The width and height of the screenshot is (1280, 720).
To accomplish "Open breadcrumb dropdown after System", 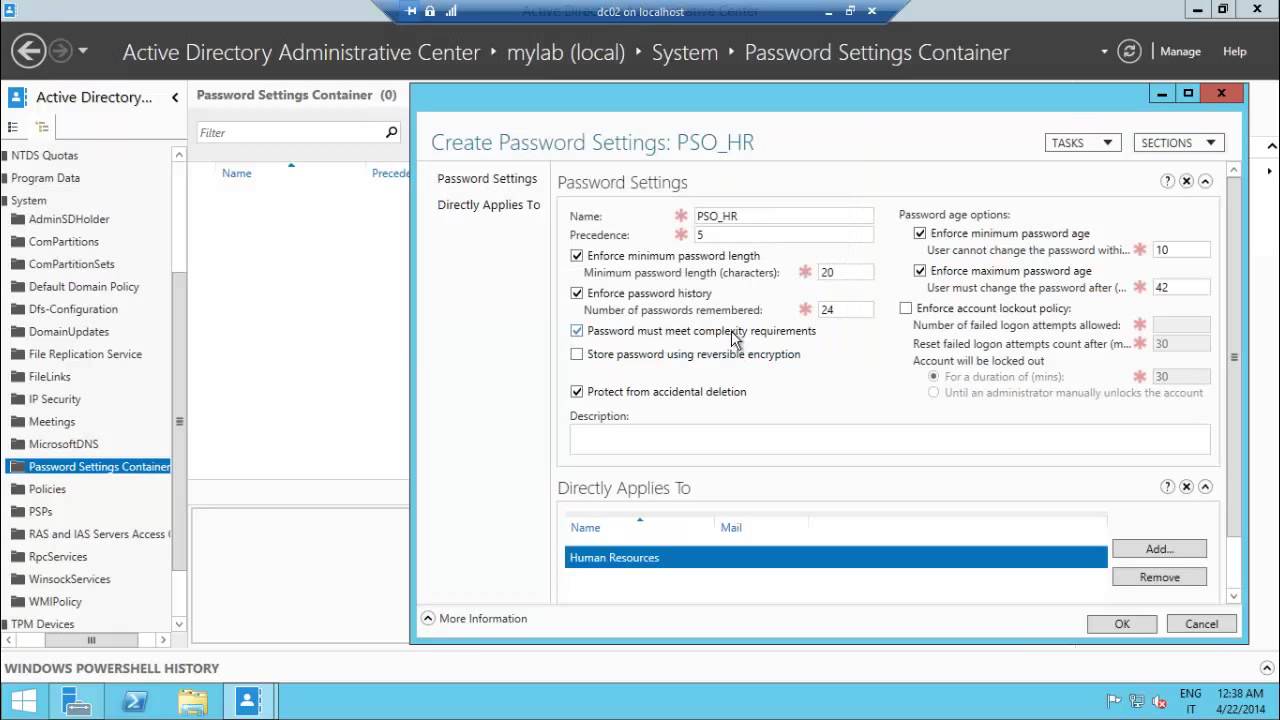I will pyautogui.click(x=732, y=52).
